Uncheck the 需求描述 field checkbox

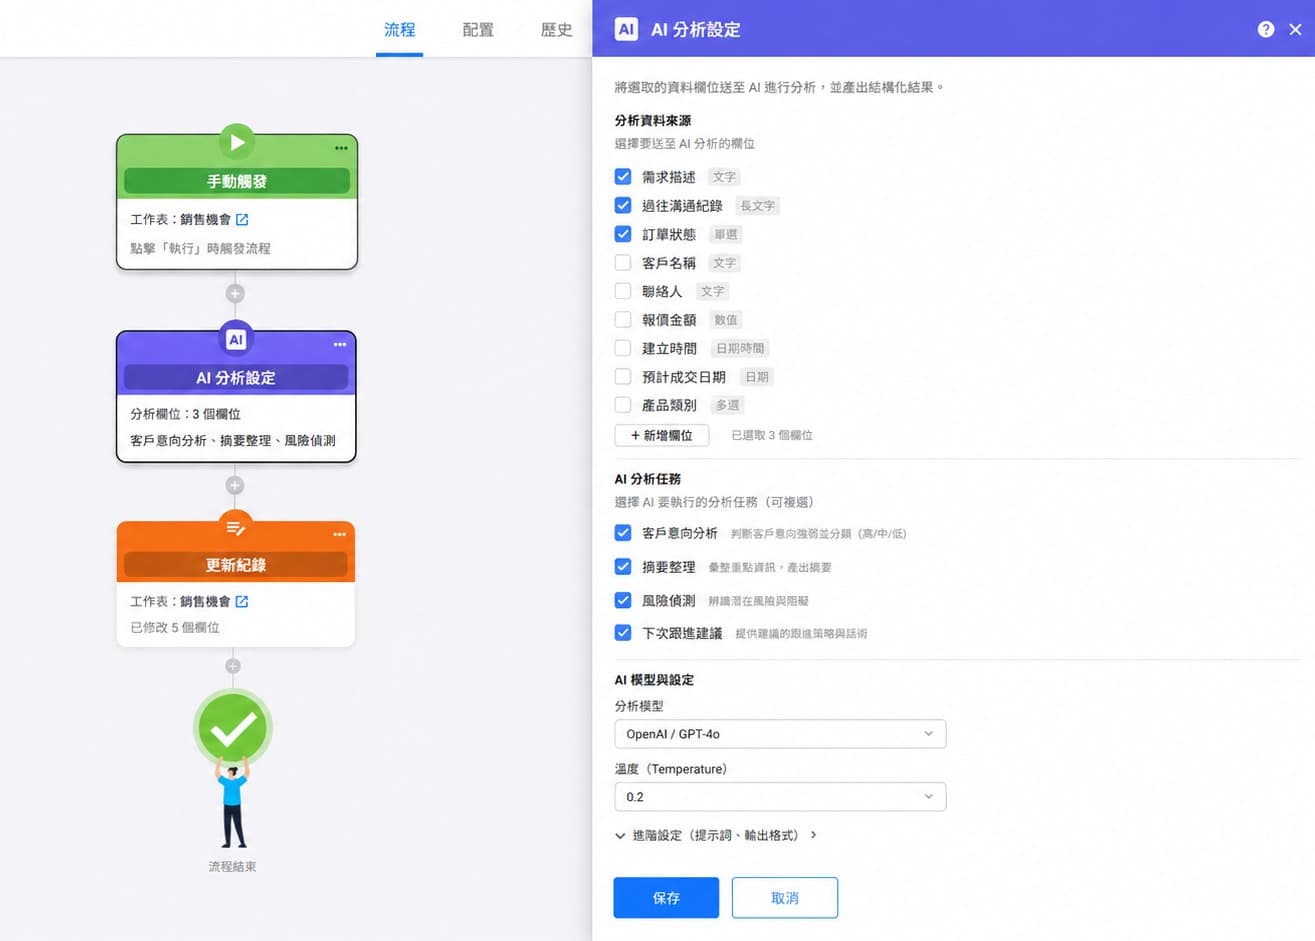[x=623, y=176]
